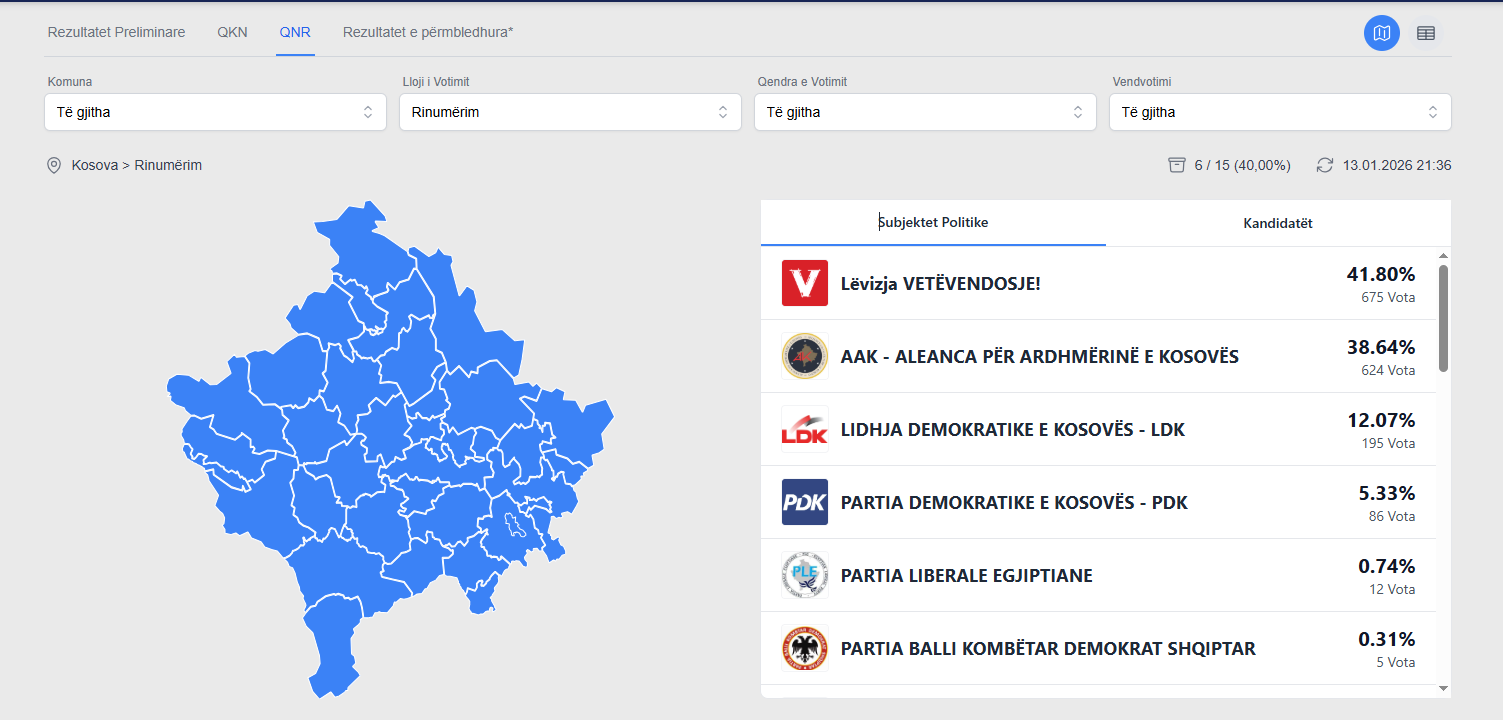Image resolution: width=1503 pixels, height=720 pixels.
Task: Open the Vendvotimi dropdown
Action: (1280, 112)
